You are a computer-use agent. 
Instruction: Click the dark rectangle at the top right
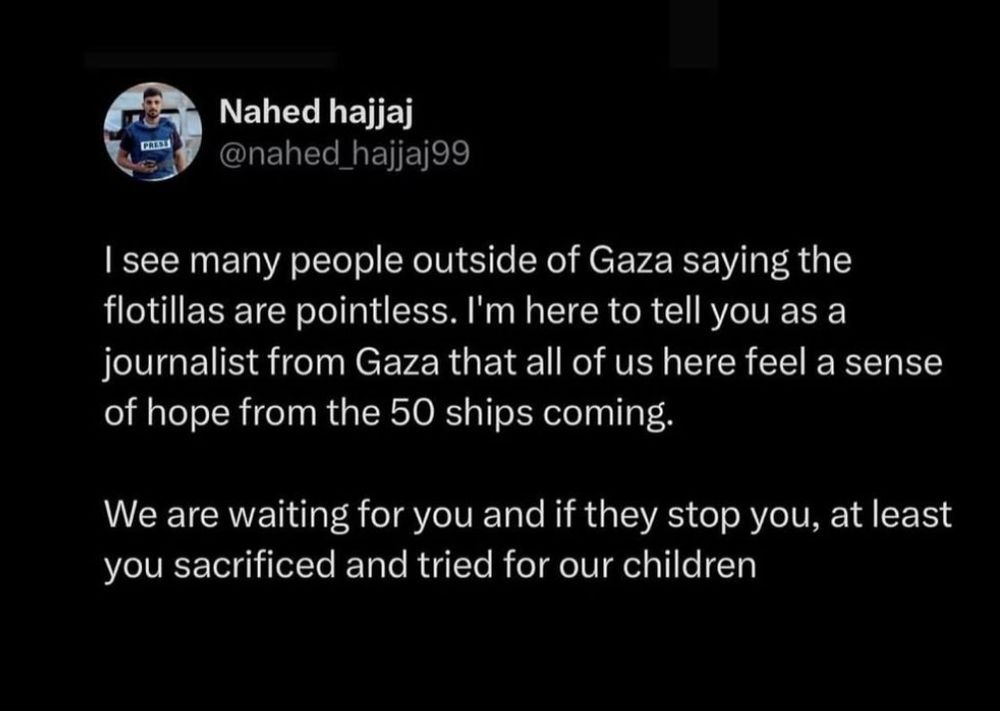[694, 33]
